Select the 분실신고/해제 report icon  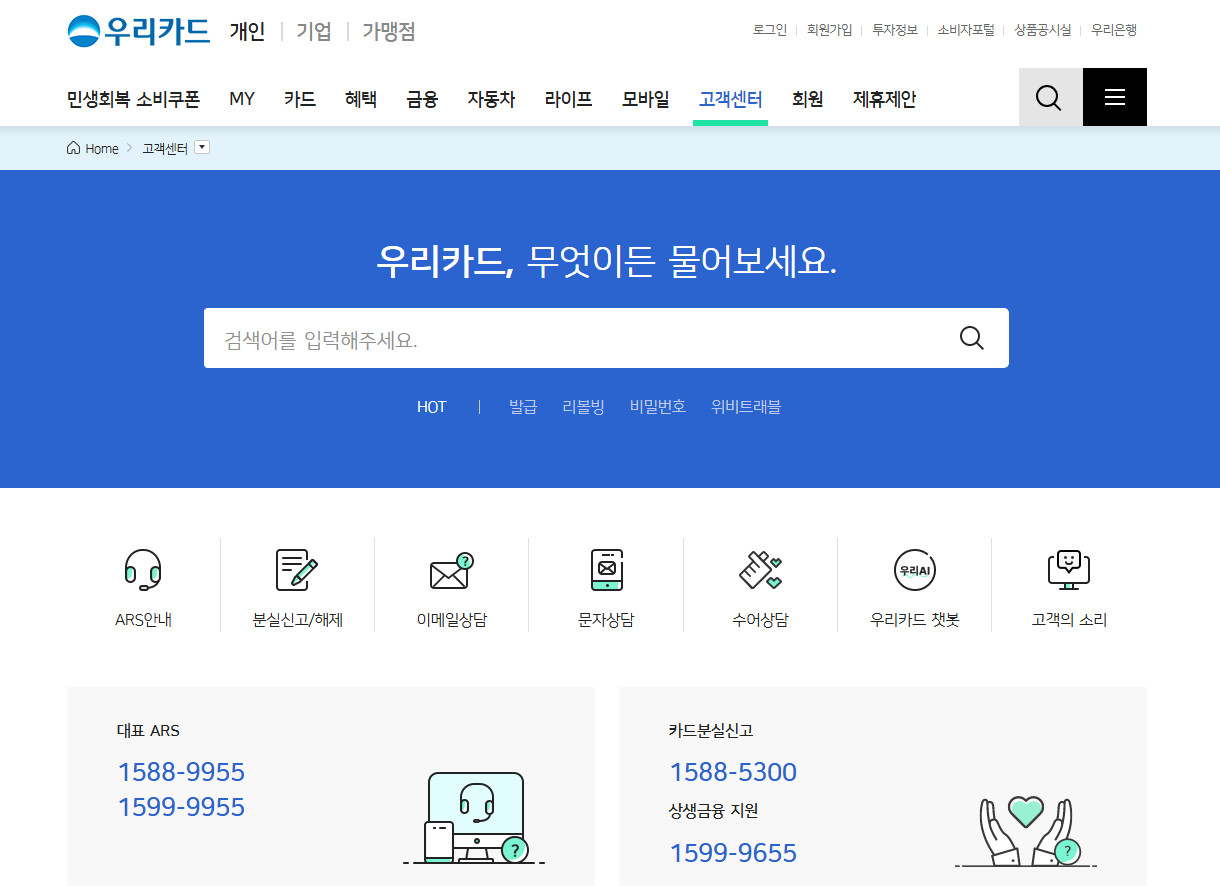(x=297, y=570)
